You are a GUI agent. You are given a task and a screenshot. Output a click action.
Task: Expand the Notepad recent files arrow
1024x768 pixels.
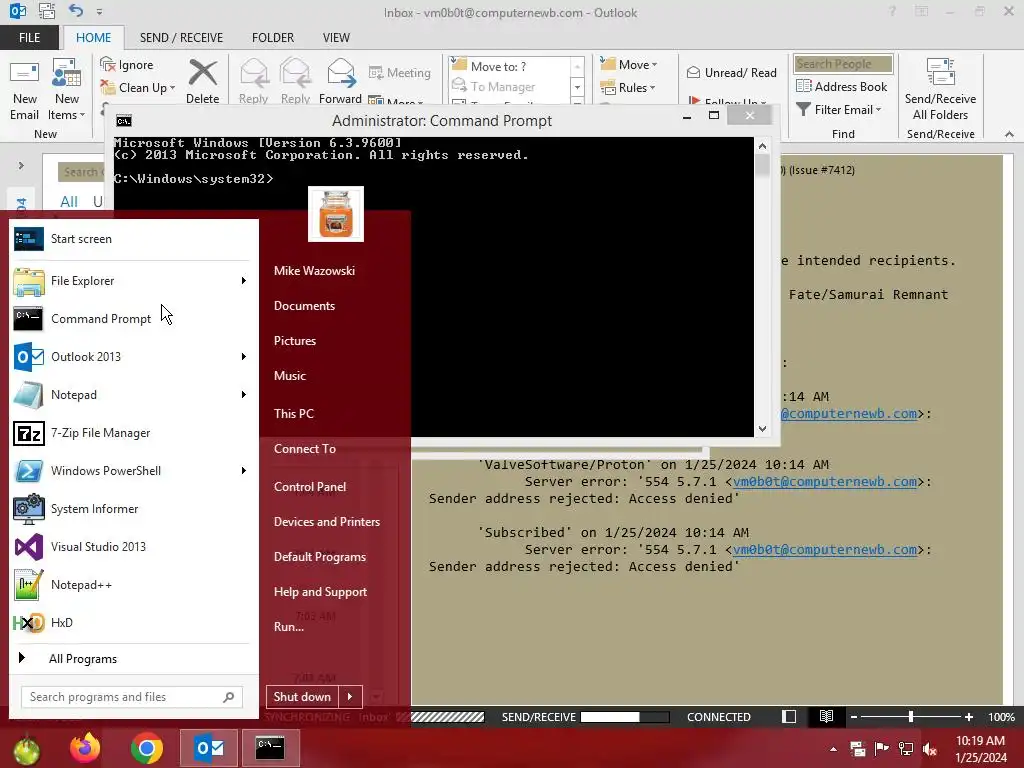[244, 394]
